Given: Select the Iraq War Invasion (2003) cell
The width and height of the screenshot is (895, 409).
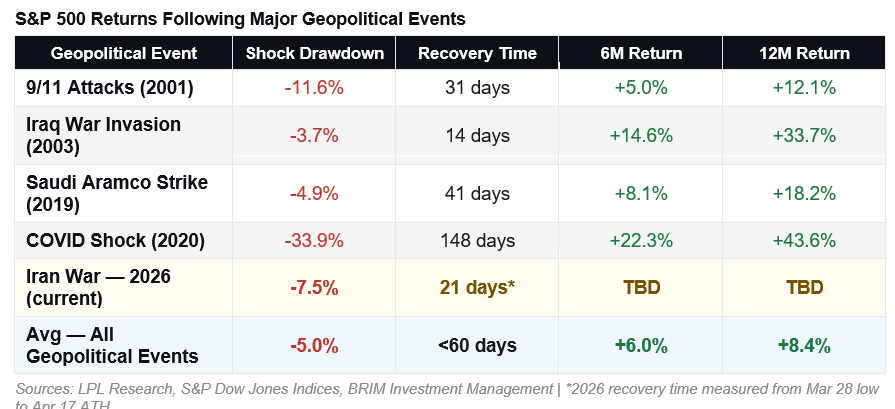Looking at the screenshot, I should pyautogui.click(x=102, y=135).
